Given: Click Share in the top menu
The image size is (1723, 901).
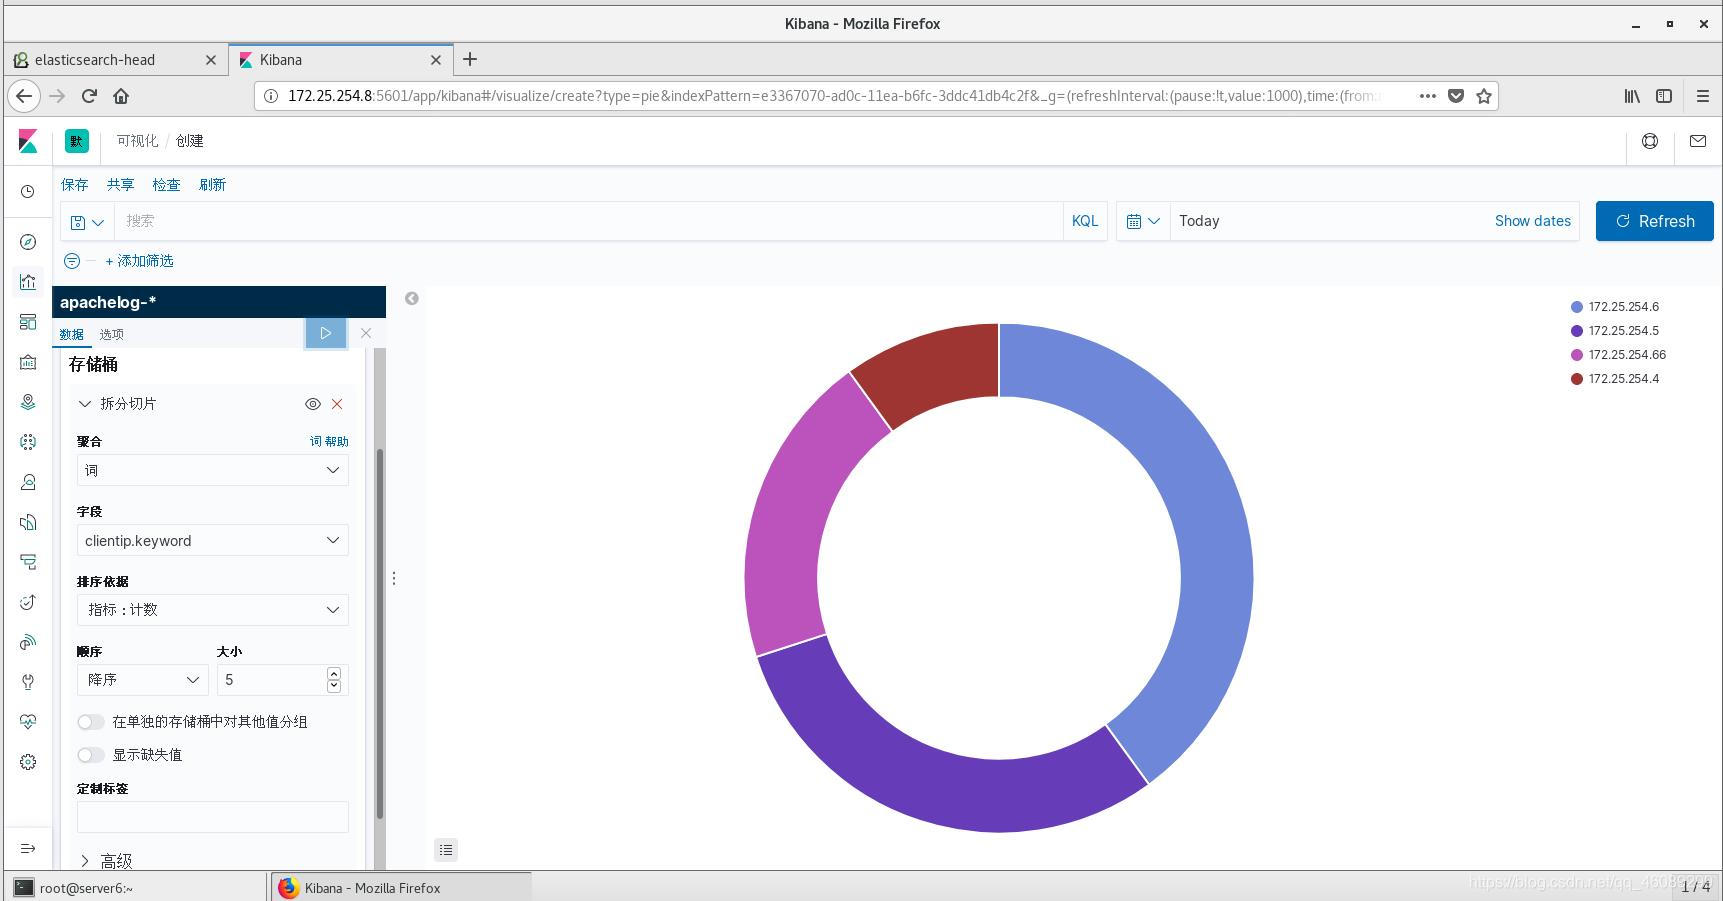Looking at the screenshot, I should click(x=121, y=185).
